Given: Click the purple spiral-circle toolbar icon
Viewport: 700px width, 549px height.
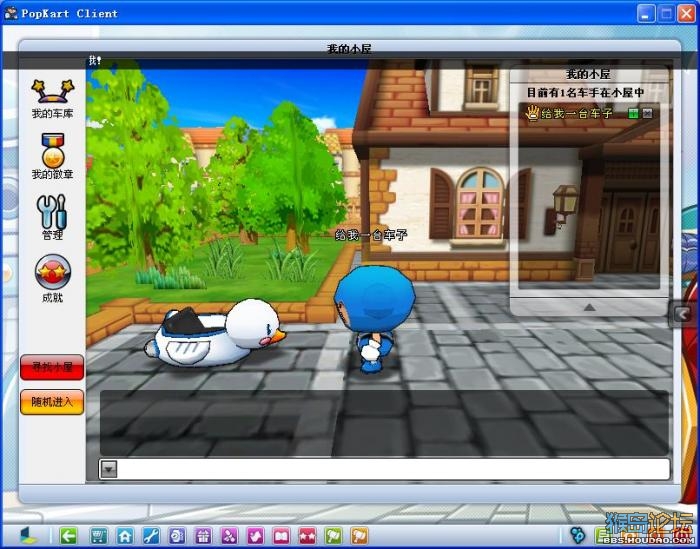Looking at the screenshot, I should (177, 535).
